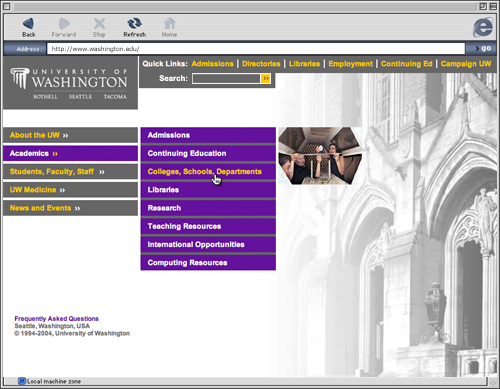The height and width of the screenshot is (389, 500).
Task: Click the '© 1994-2004, University of Washington' text
Action: coord(72,333)
